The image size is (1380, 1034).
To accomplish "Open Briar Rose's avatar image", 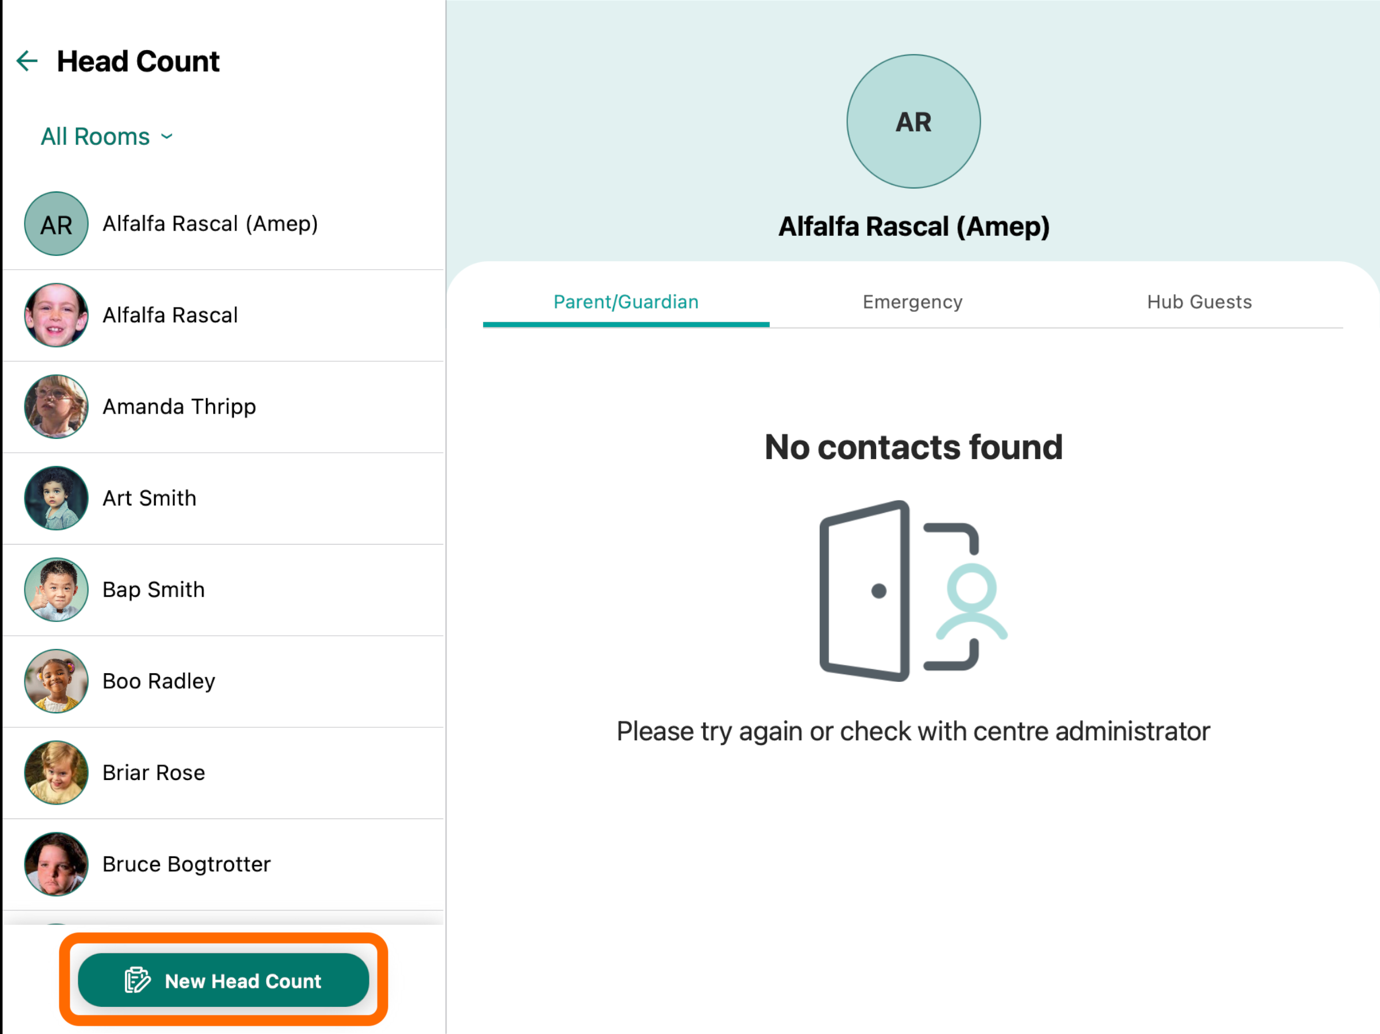I will pyautogui.click(x=56, y=773).
